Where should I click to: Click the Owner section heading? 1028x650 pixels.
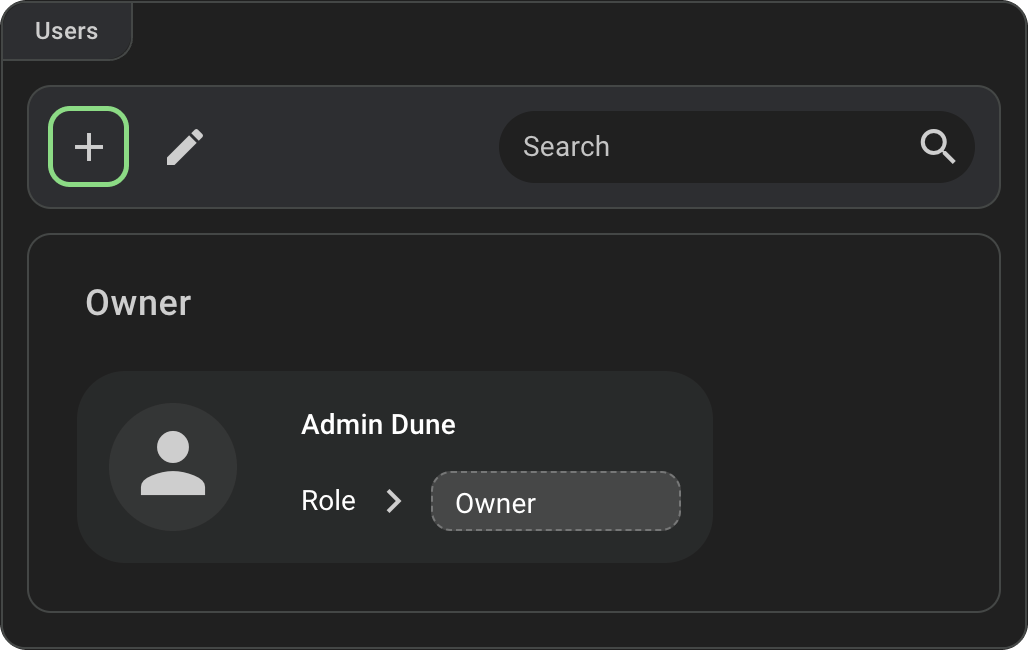coord(138,303)
